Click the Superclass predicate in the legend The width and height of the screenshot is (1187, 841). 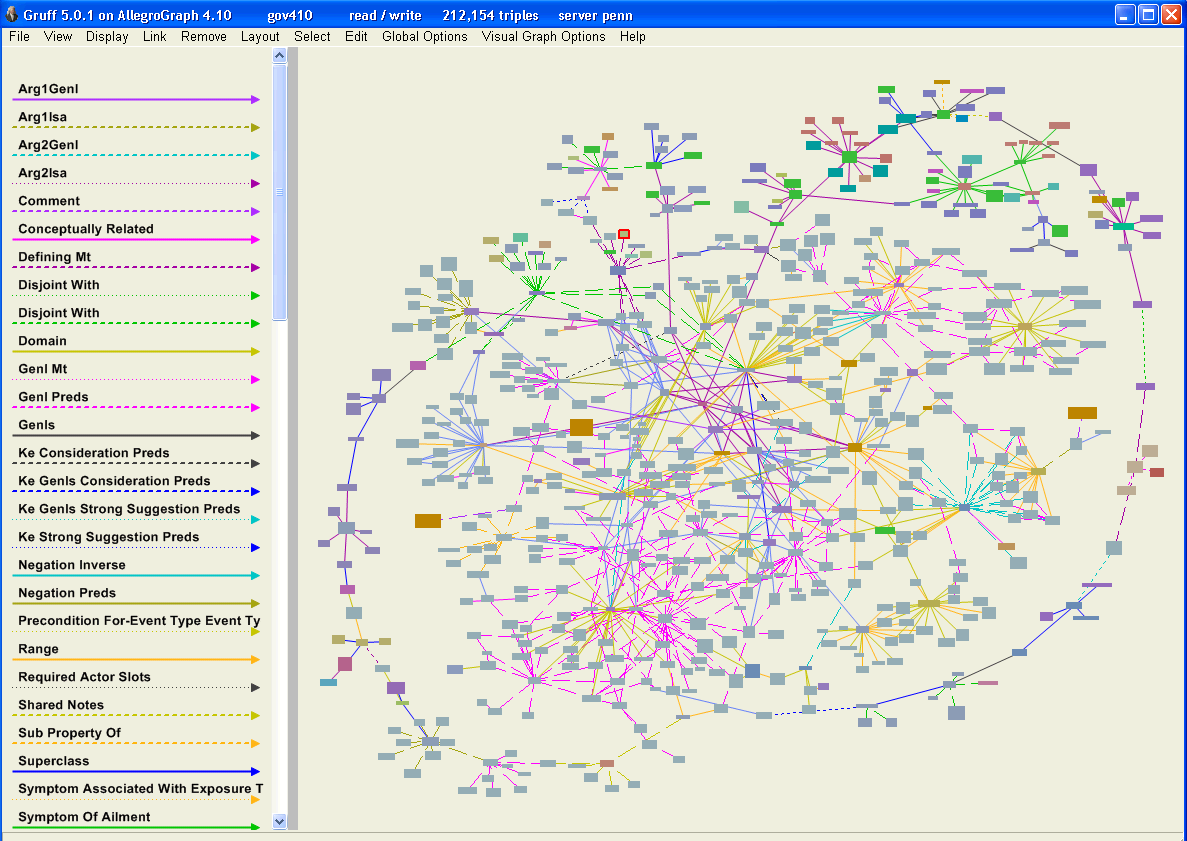[x=53, y=761]
